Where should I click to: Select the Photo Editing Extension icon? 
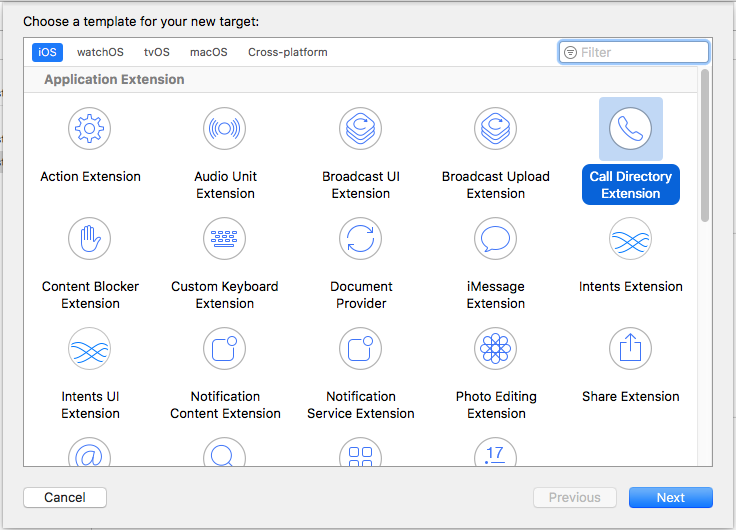coord(495,349)
